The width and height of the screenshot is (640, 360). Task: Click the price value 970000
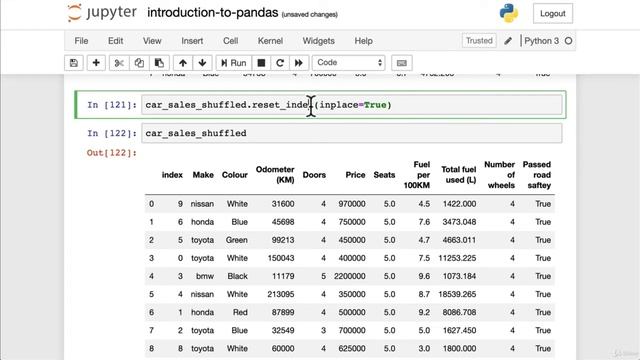point(352,204)
